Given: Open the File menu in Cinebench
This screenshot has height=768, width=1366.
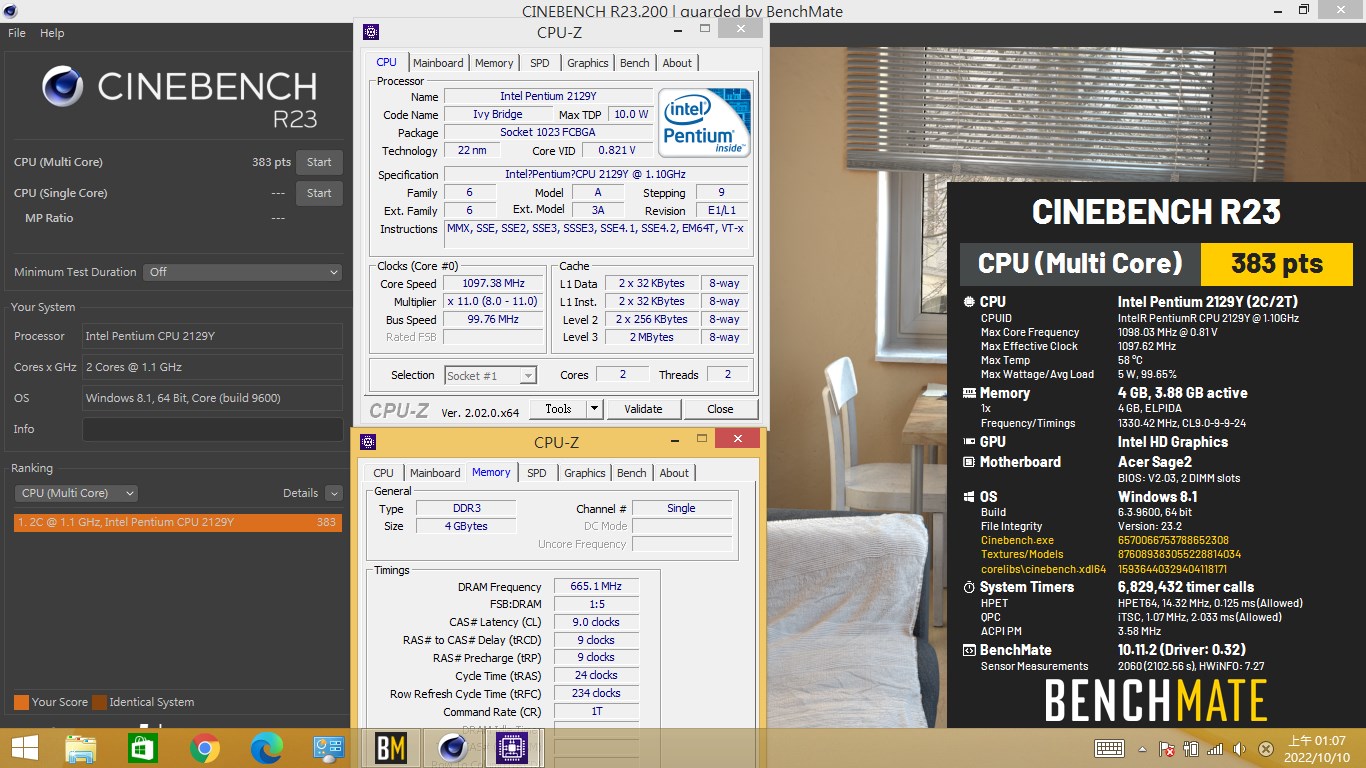Looking at the screenshot, I should (x=17, y=33).
